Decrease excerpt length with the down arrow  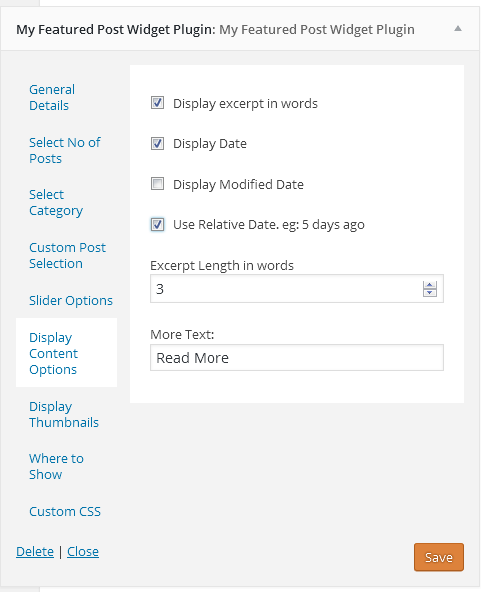(x=430, y=293)
